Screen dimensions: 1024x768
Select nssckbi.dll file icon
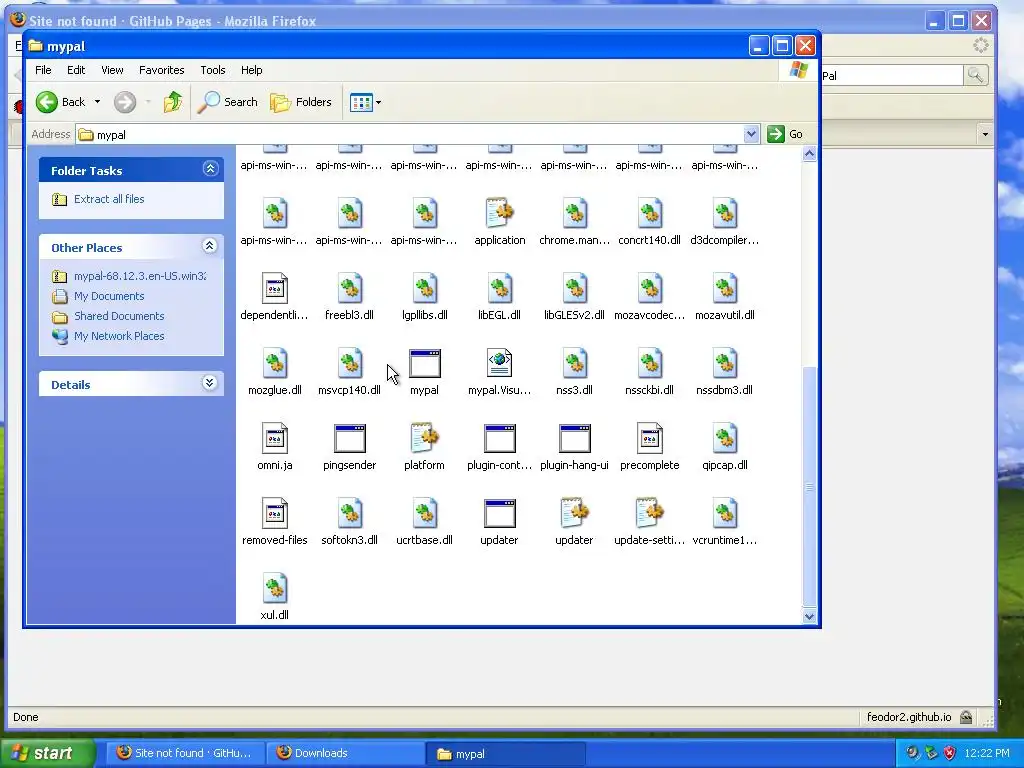(649, 364)
